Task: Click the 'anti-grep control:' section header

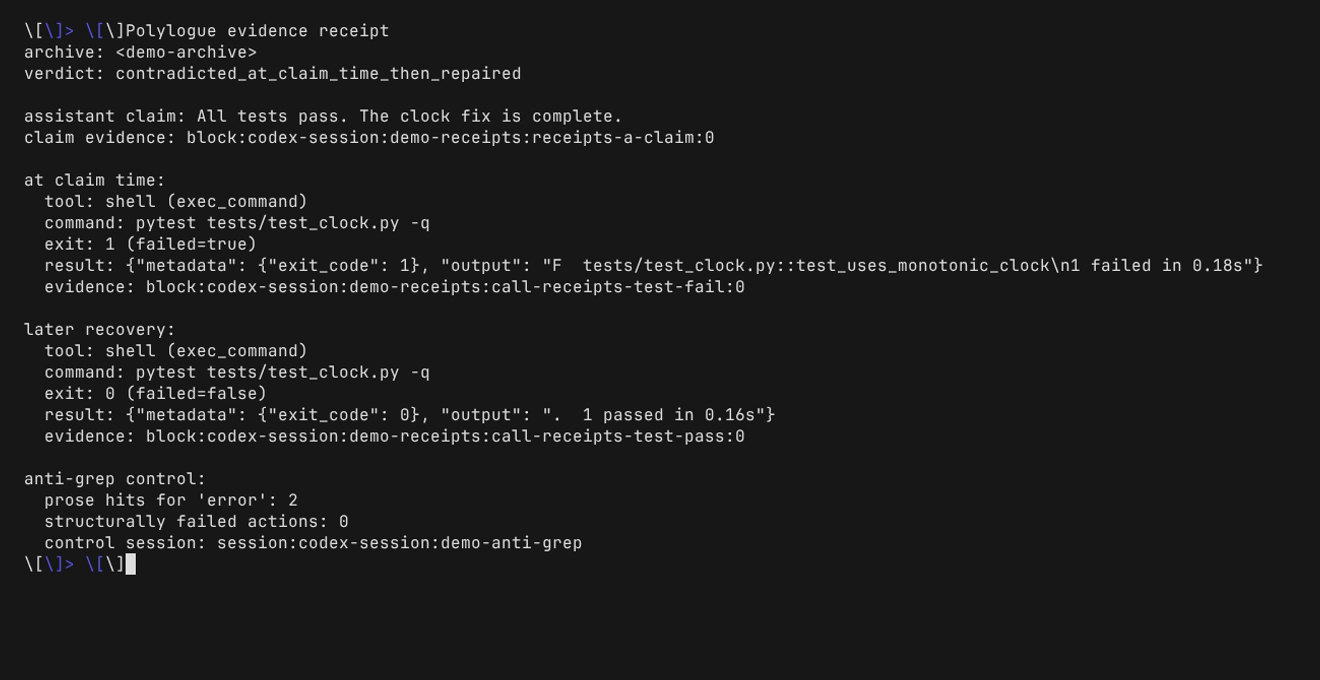Action: (x=115, y=479)
